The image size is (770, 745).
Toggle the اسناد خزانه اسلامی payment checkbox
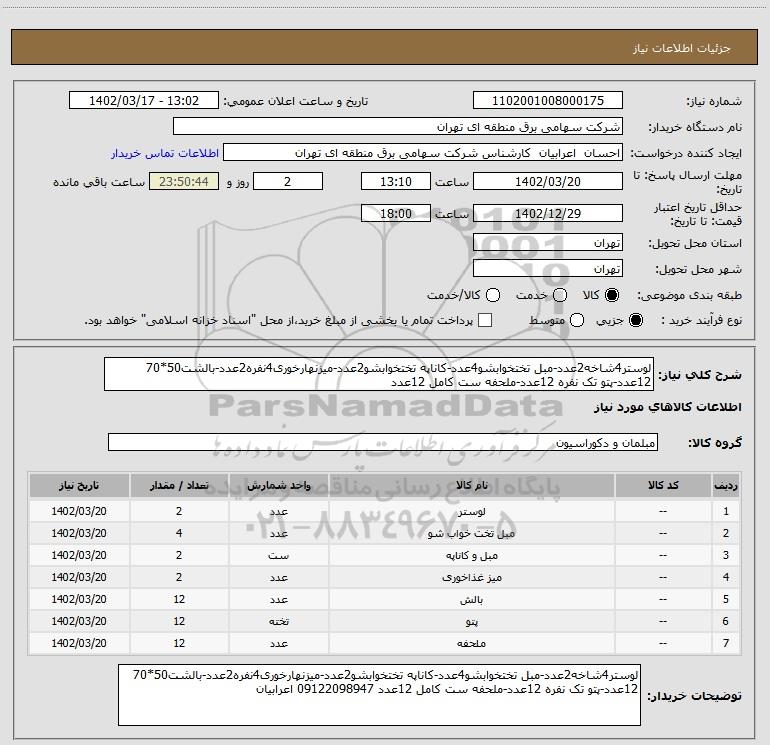point(485,320)
